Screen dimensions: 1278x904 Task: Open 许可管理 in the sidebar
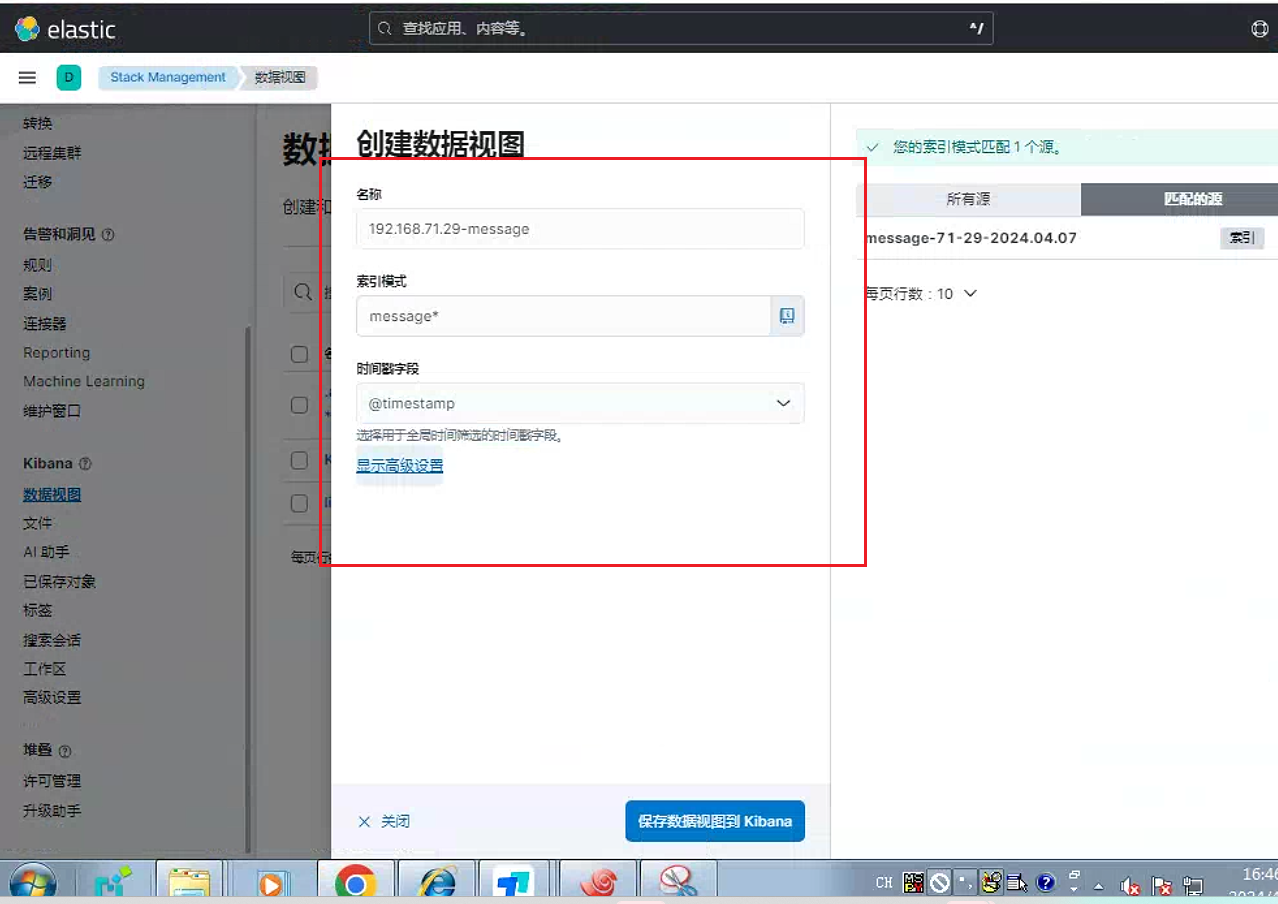[x=52, y=781]
